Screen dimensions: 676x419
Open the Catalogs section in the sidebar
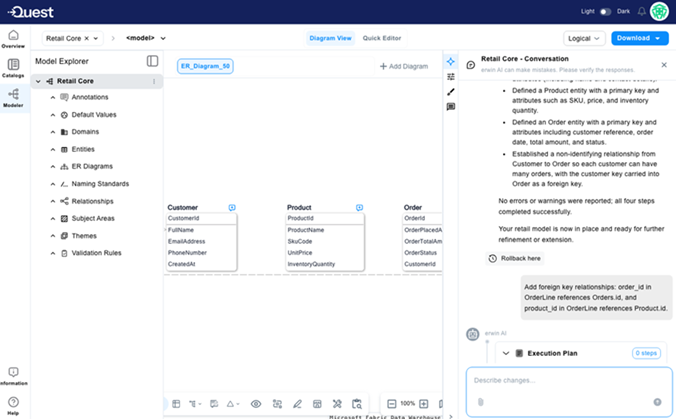tap(13, 69)
